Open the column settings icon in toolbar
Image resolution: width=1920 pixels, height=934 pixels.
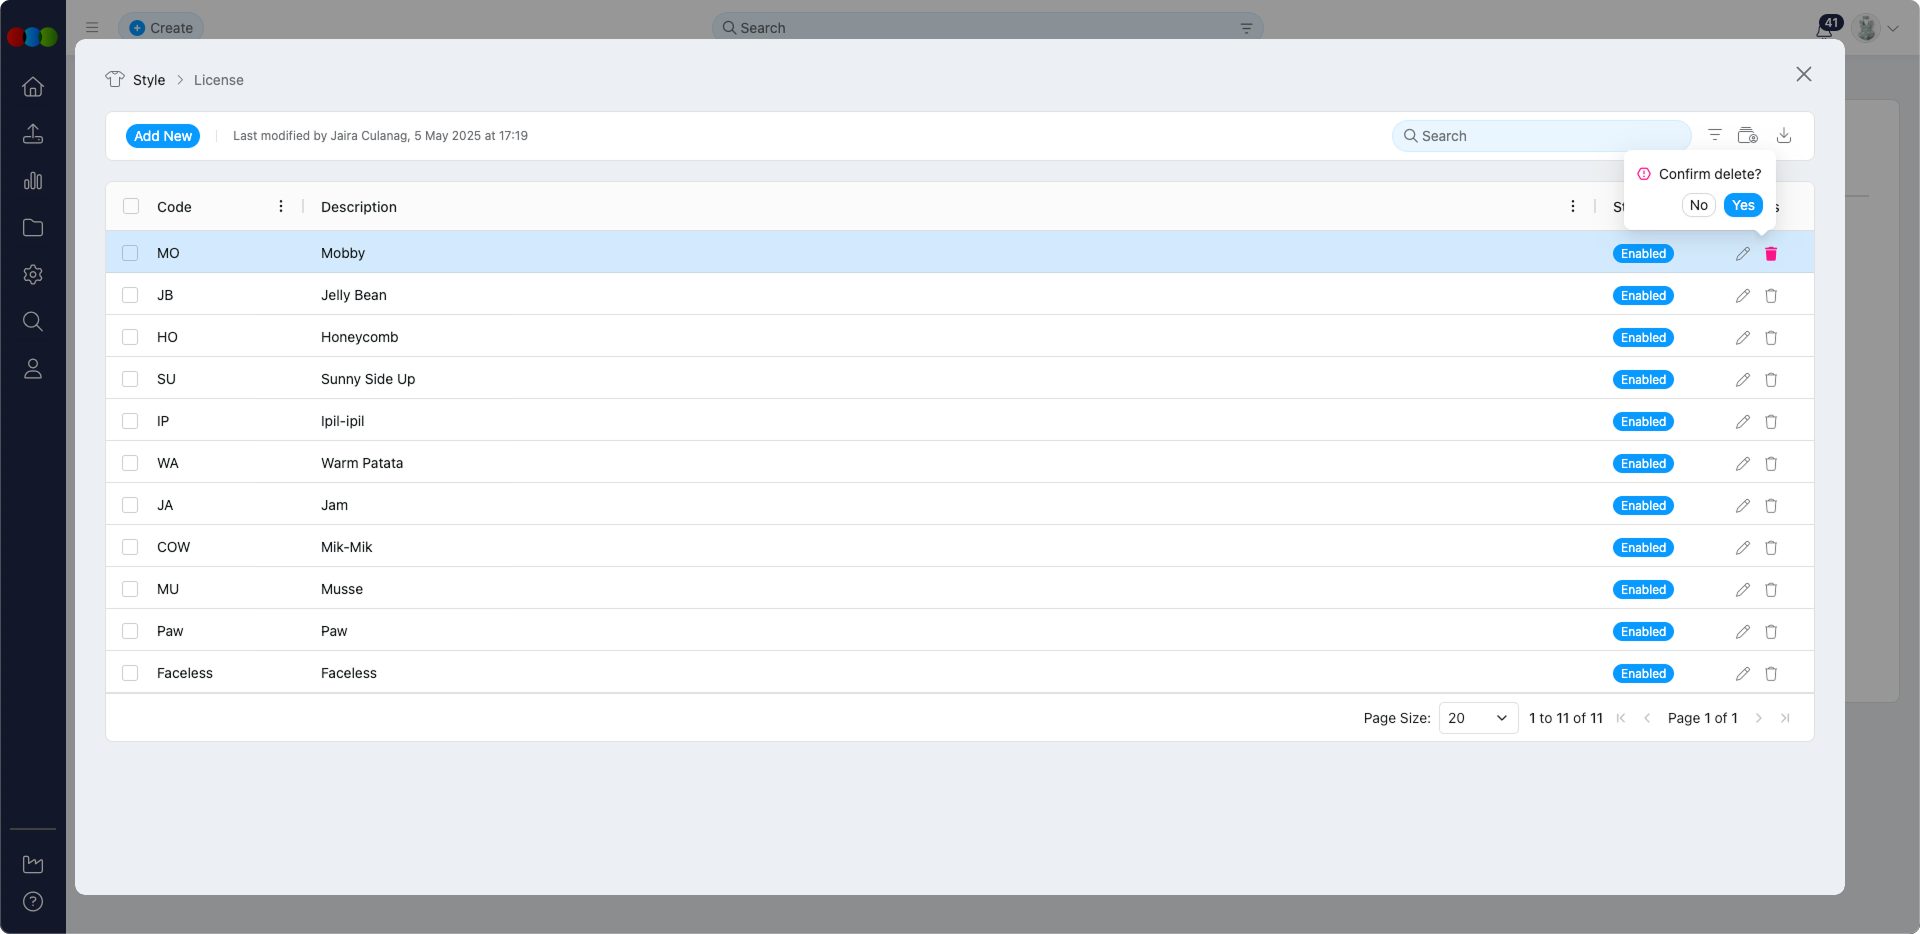tap(1748, 135)
